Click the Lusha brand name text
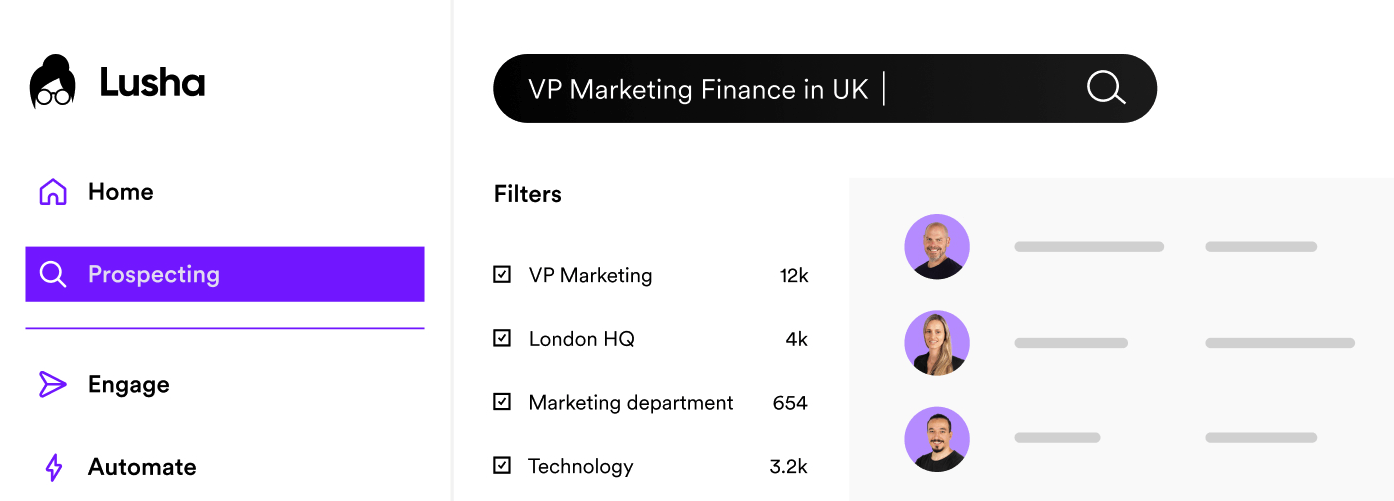The width and height of the screenshot is (1394, 501). [x=152, y=83]
